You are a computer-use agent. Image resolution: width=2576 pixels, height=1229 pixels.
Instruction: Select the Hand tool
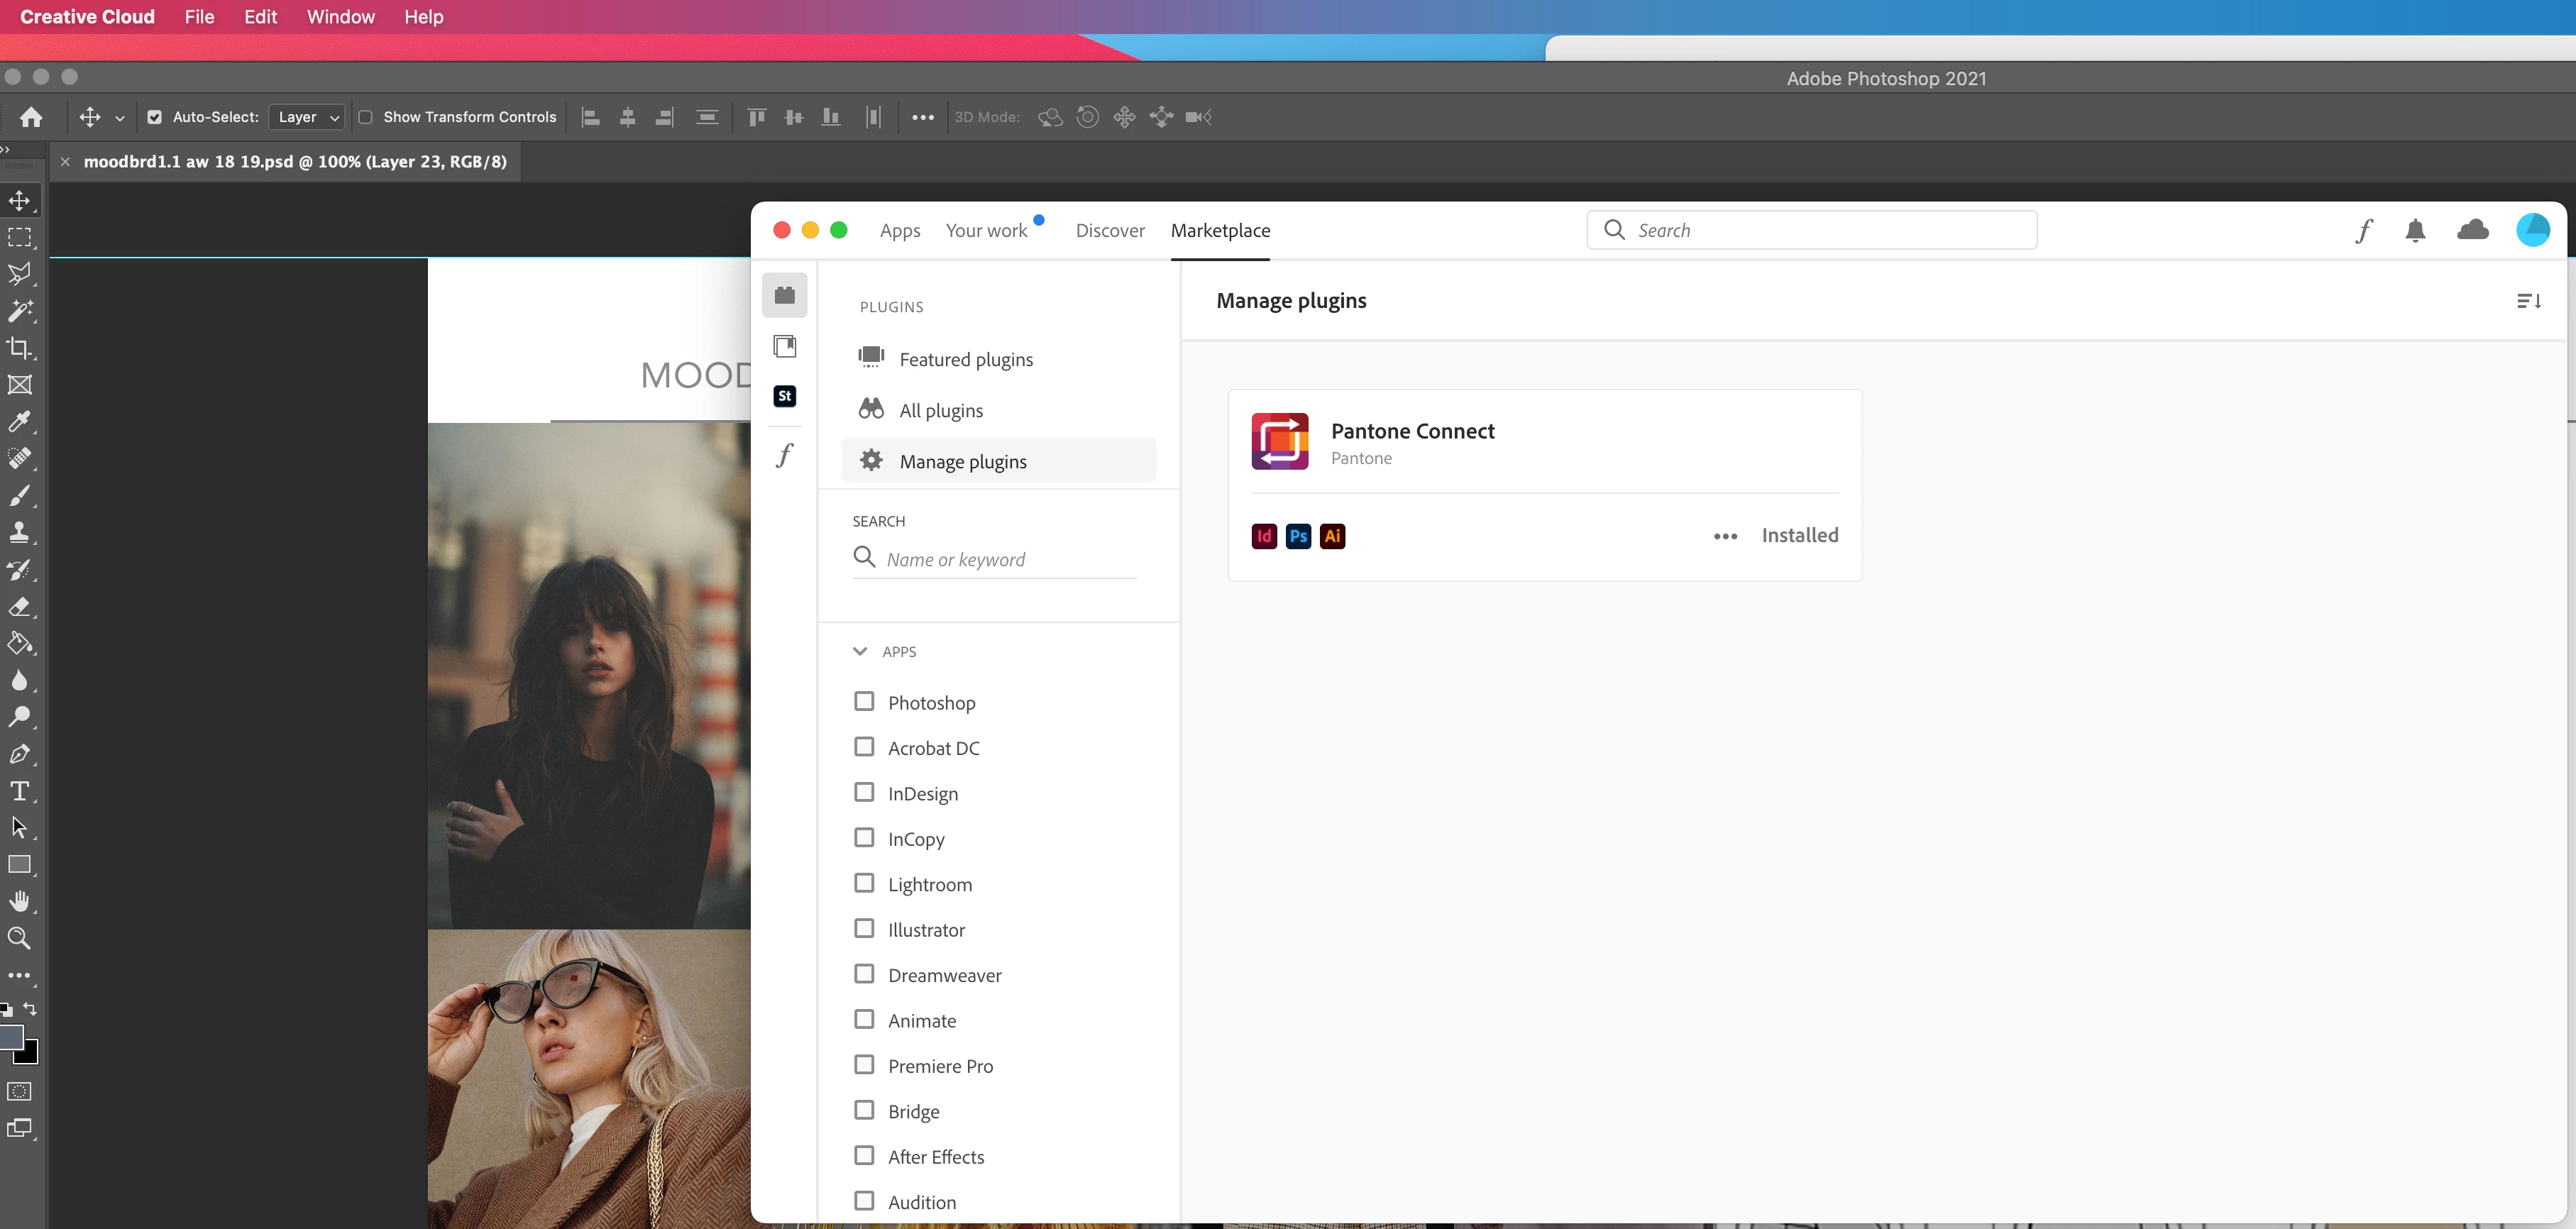click(19, 901)
